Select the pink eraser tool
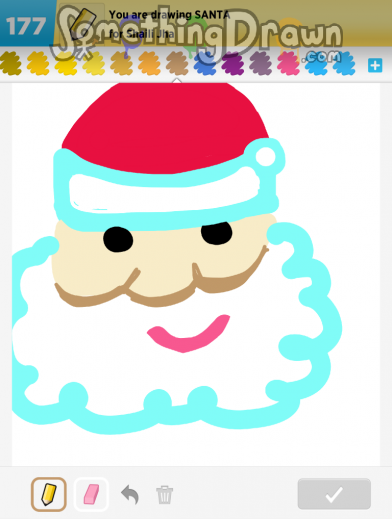 pos(91,494)
